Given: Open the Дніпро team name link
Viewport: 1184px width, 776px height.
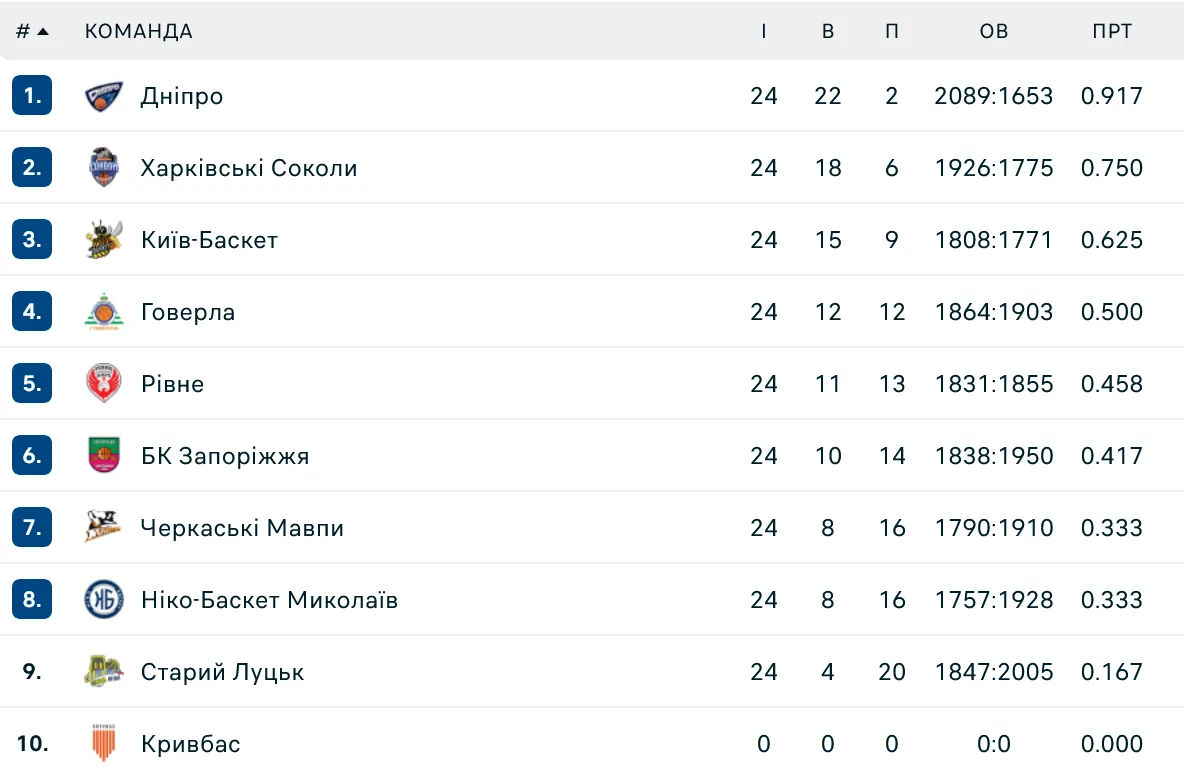Looking at the screenshot, I should [182, 96].
